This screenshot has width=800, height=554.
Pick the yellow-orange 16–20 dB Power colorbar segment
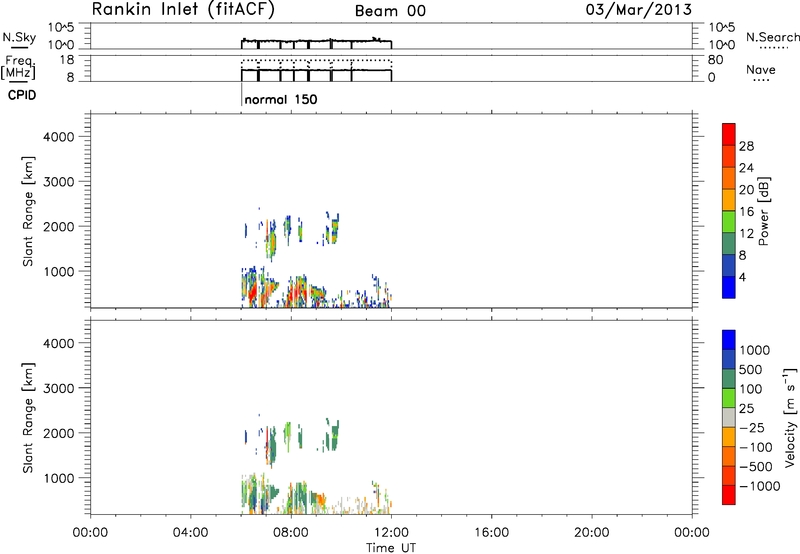pyautogui.click(x=729, y=199)
